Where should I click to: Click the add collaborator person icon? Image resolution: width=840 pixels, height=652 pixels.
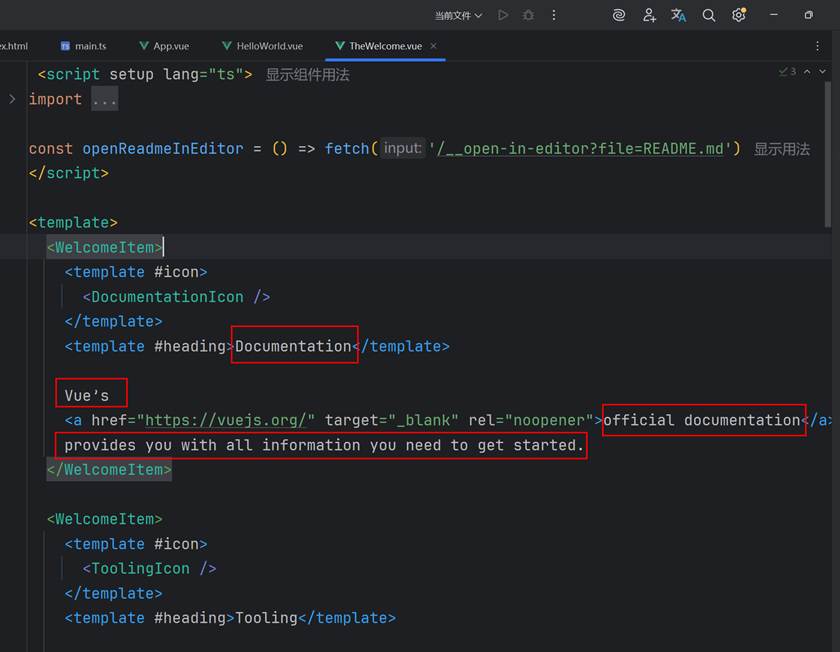(x=649, y=15)
